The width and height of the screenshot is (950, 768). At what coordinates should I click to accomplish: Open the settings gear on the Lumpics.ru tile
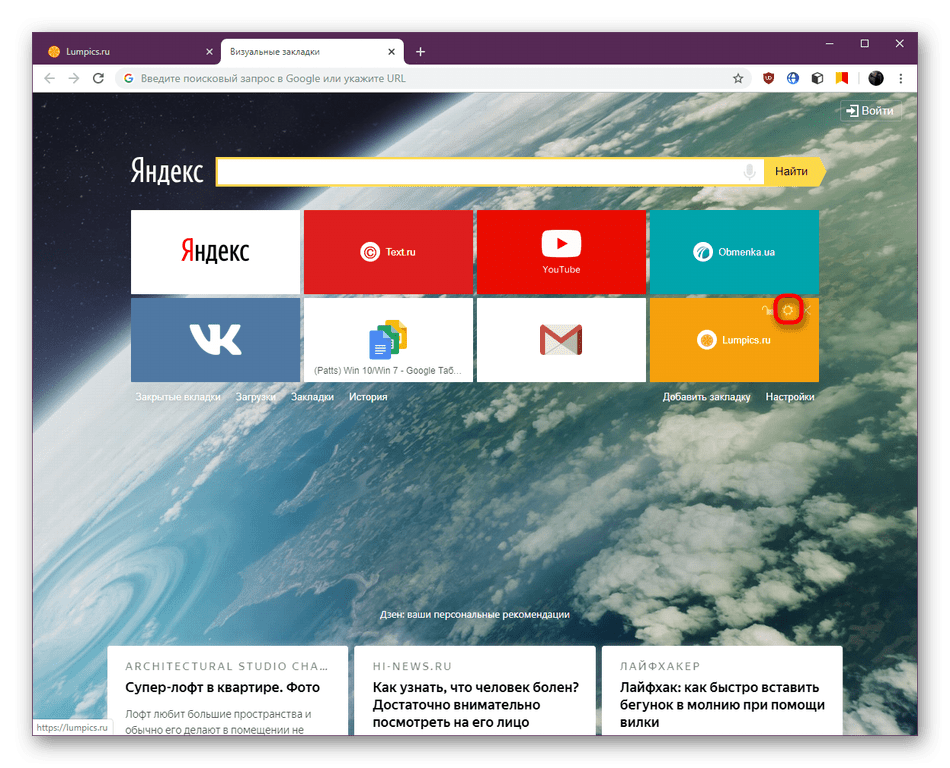tap(789, 311)
